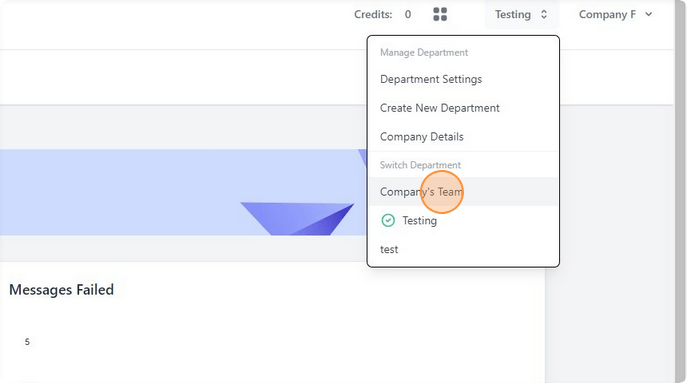
Task: Open Company Details
Action: 463,137
